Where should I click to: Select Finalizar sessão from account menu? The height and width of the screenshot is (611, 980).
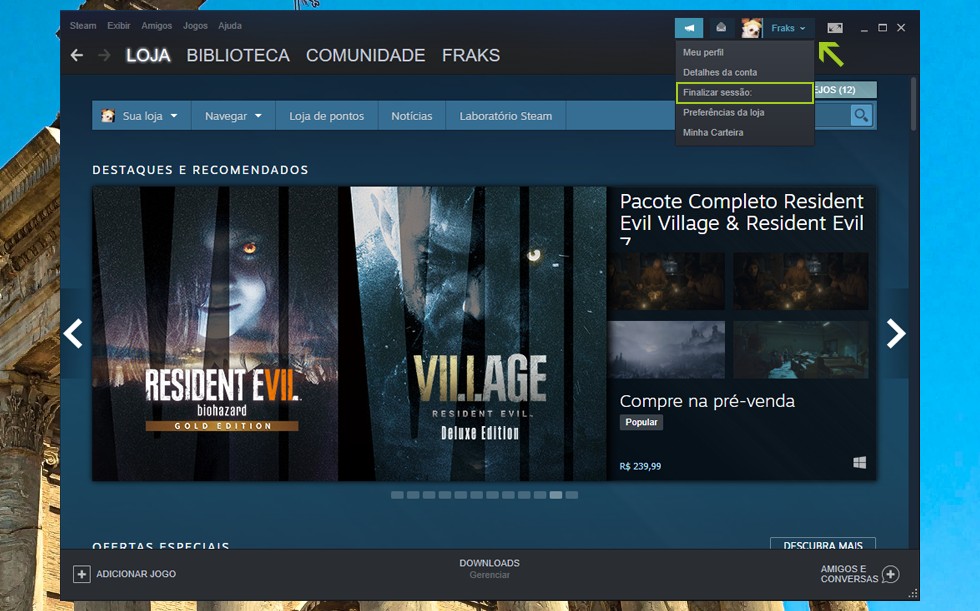[x=744, y=93]
